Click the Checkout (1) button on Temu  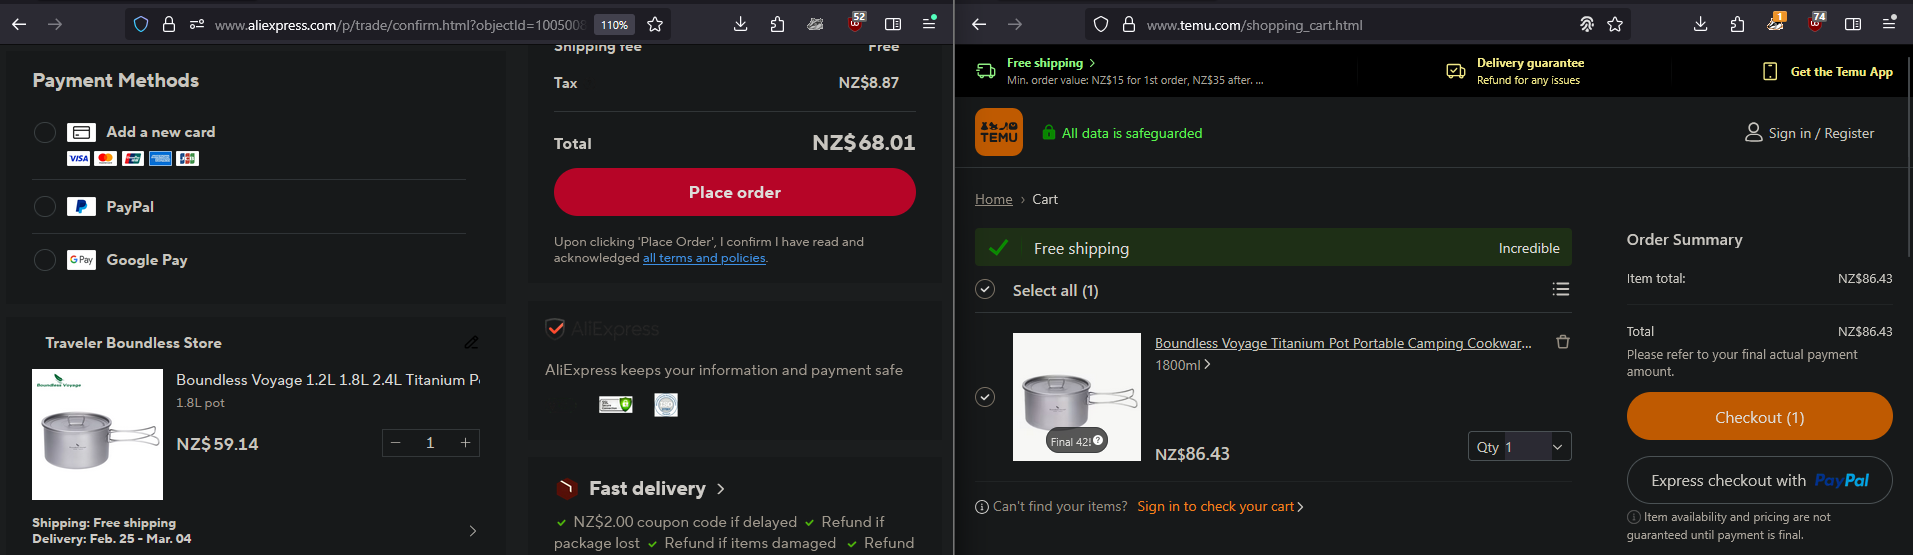pos(1760,417)
